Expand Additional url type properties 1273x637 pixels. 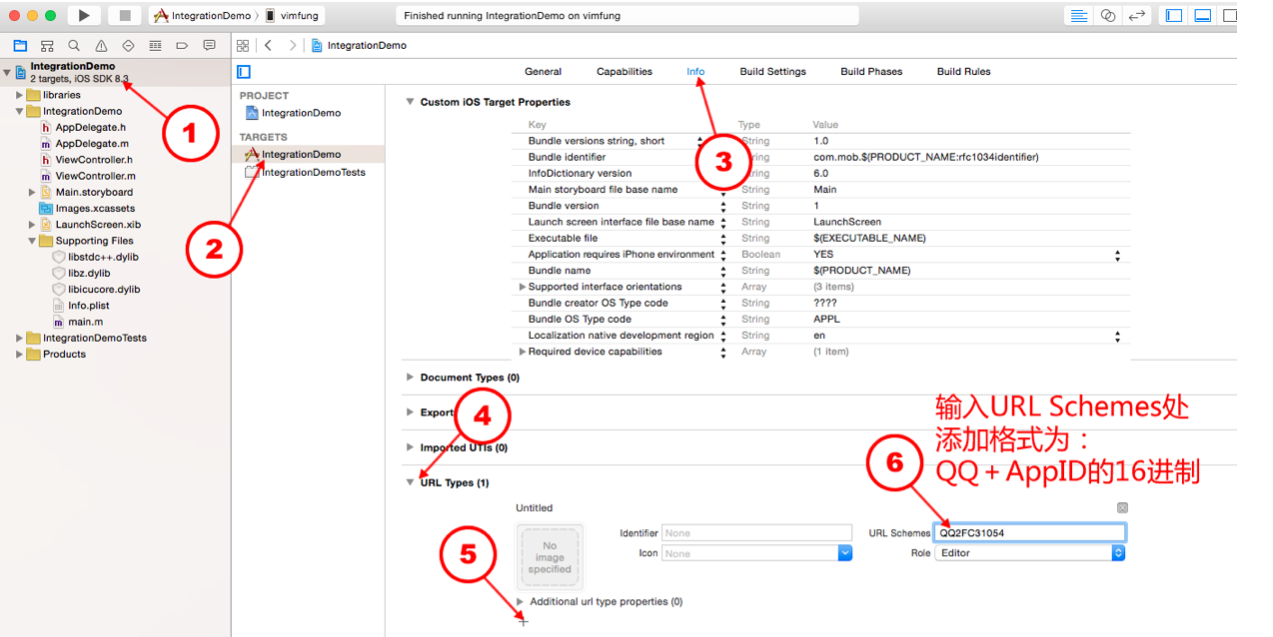pyautogui.click(x=520, y=602)
